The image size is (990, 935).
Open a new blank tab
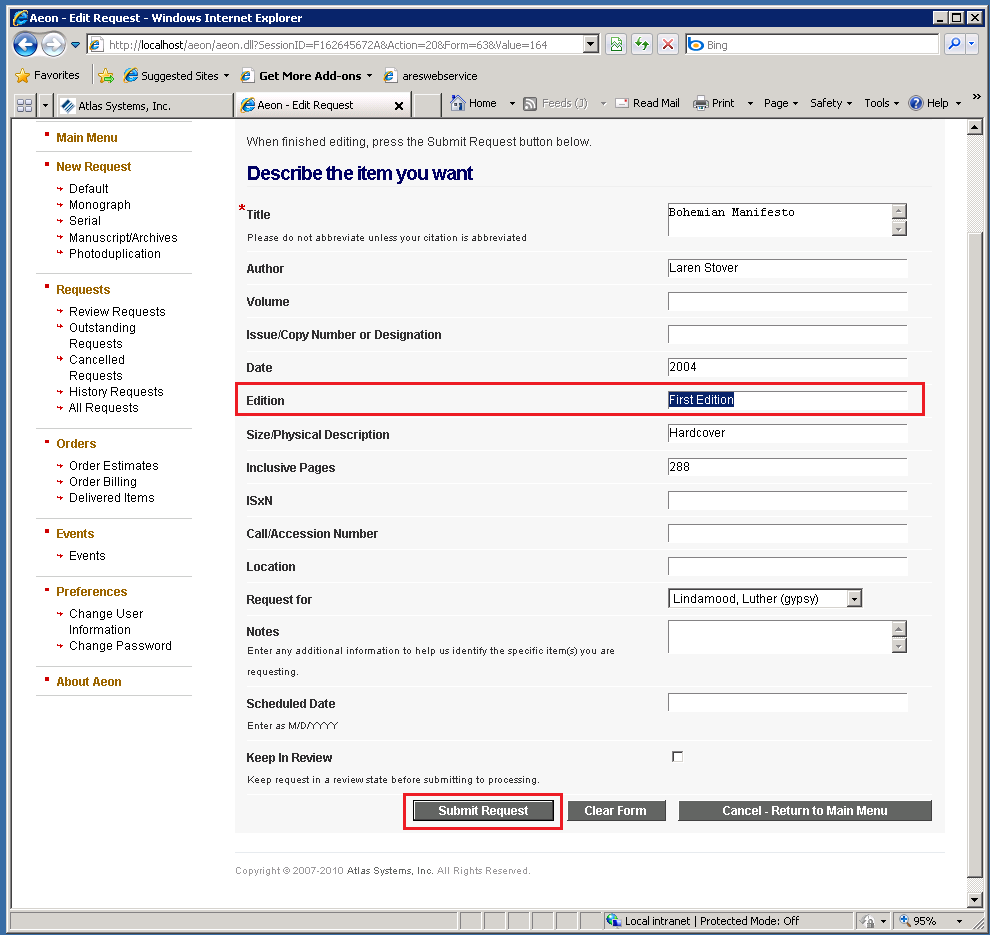[x=427, y=105]
